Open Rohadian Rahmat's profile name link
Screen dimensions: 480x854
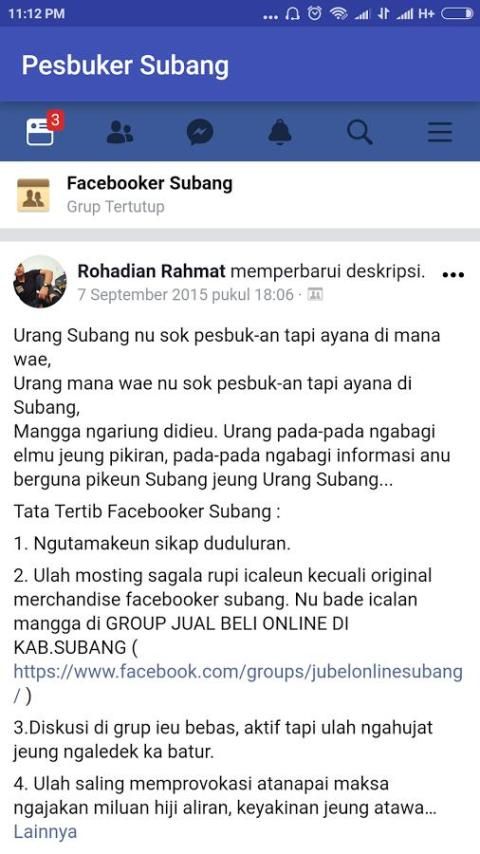click(x=151, y=271)
